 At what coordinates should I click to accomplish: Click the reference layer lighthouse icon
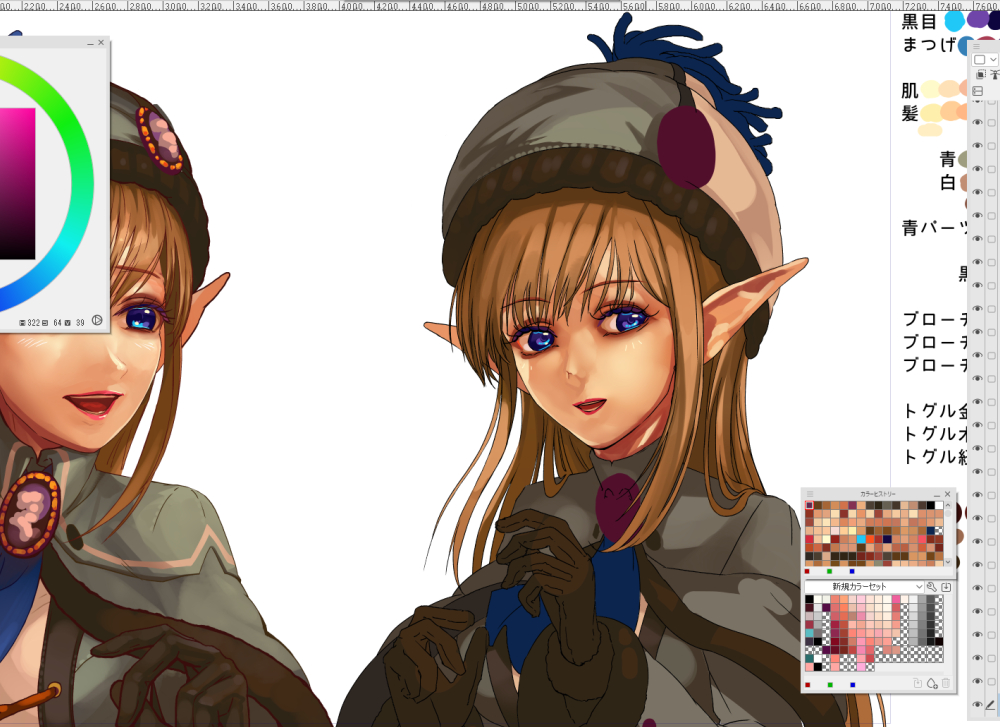(x=995, y=75)
